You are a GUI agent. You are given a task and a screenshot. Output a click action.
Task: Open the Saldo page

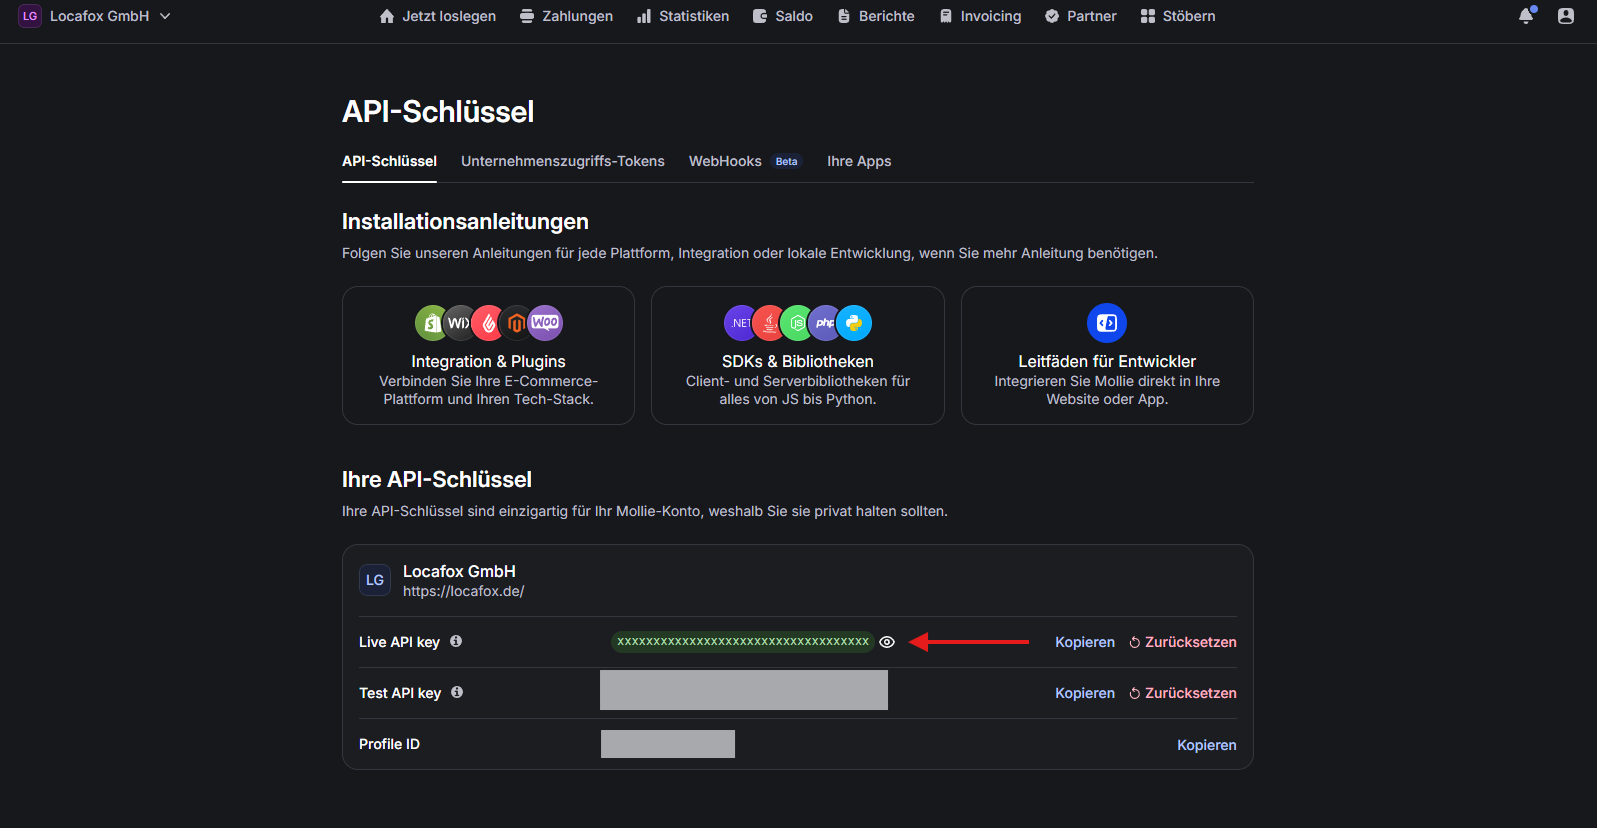(x=783, y=16)
